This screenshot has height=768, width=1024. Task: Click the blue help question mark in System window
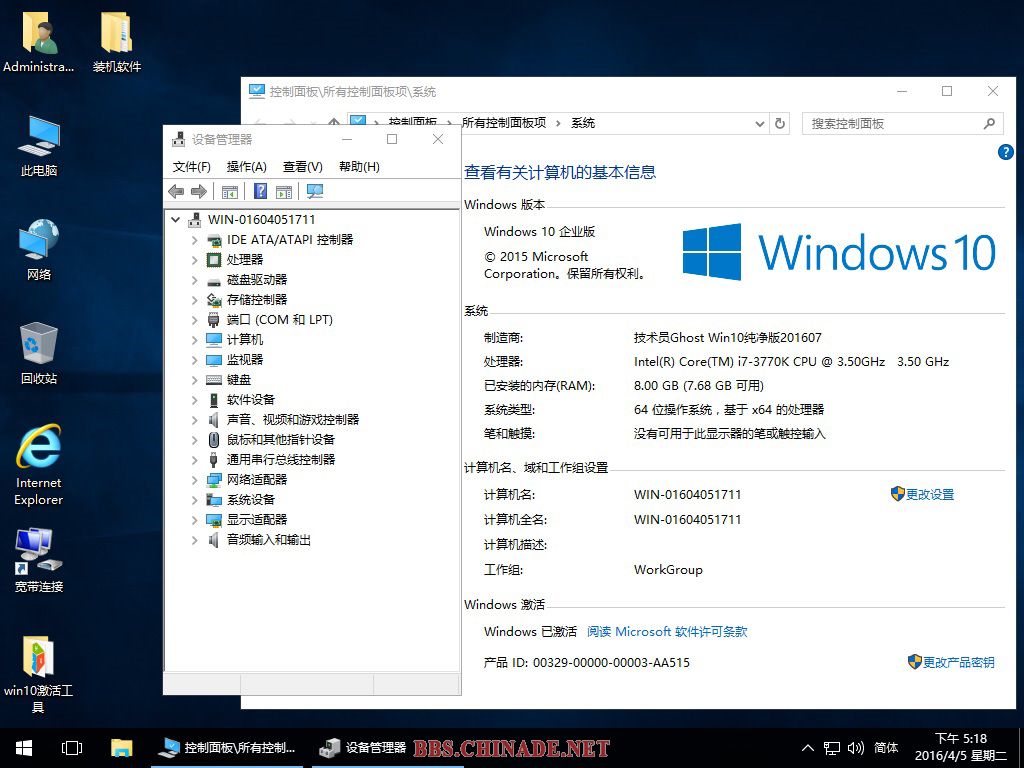pos(1006,152)
